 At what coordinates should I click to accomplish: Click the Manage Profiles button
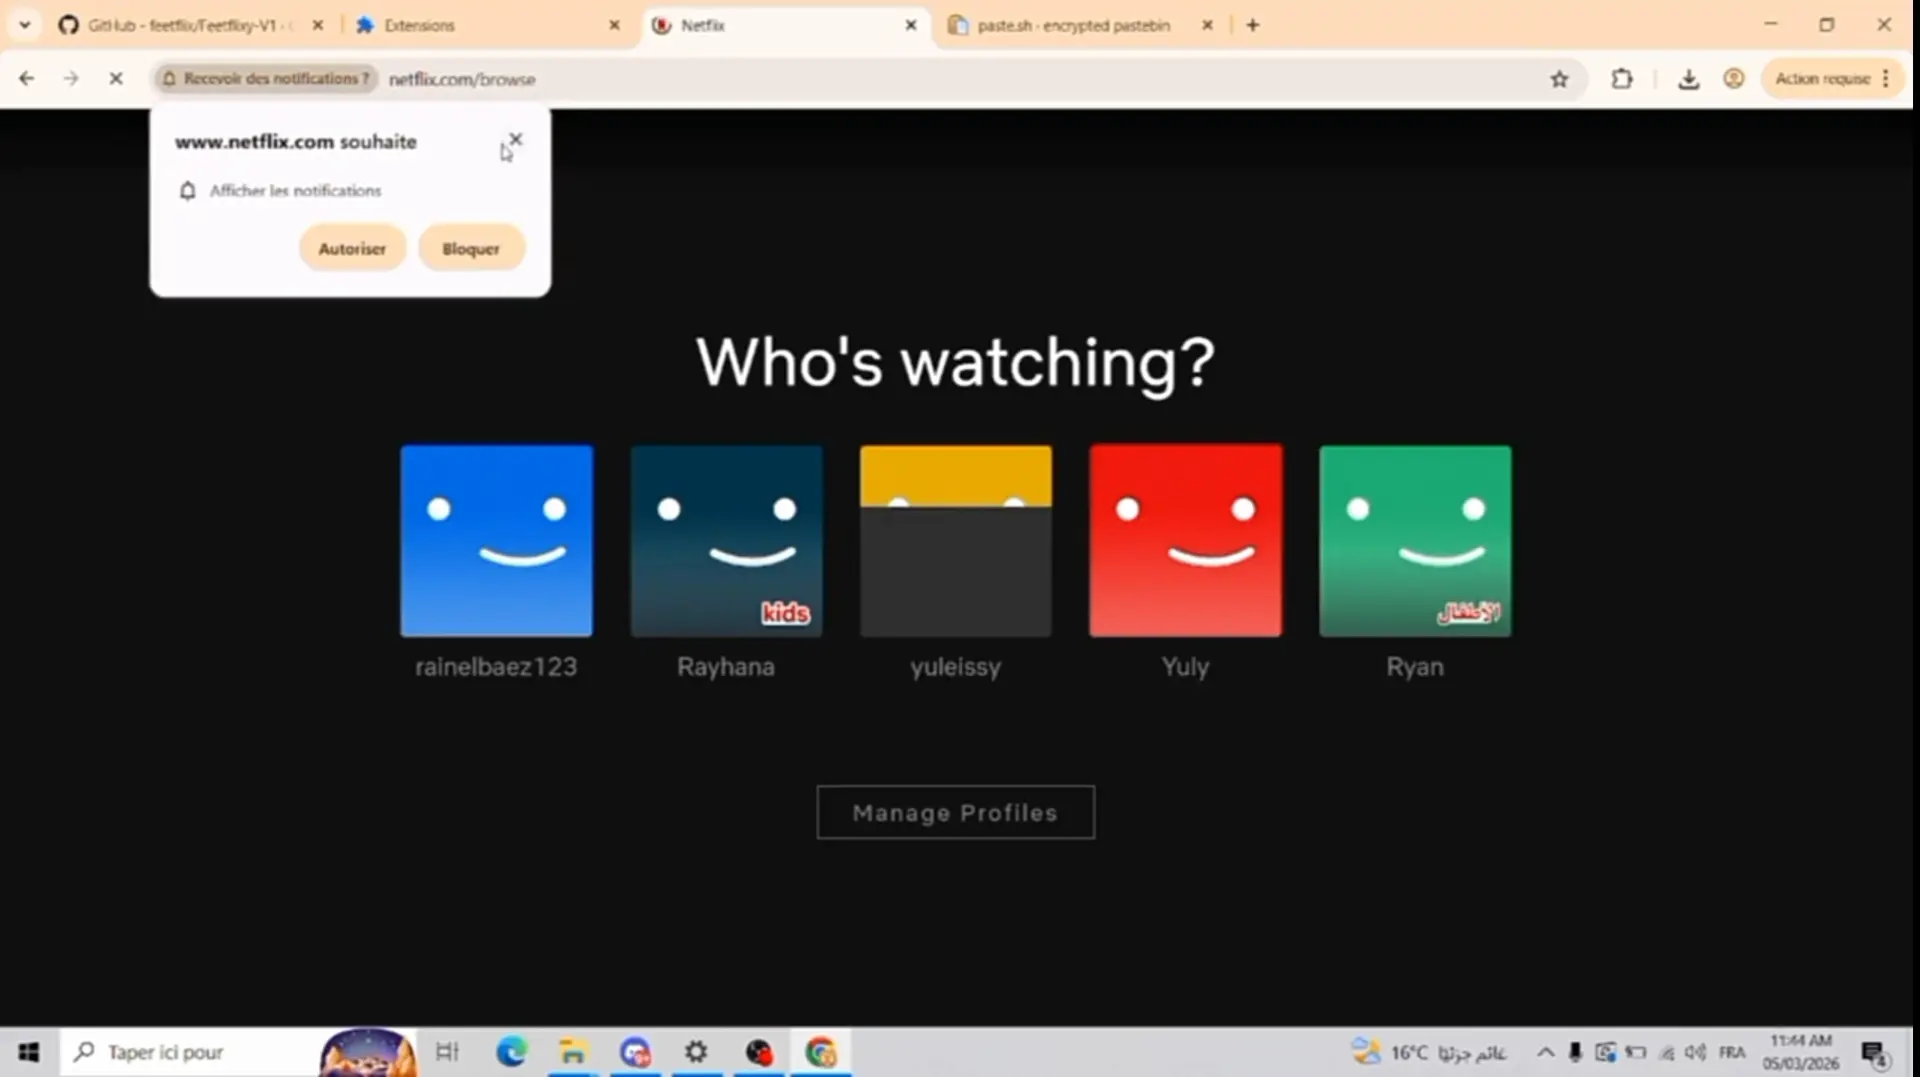pos(955,812)
